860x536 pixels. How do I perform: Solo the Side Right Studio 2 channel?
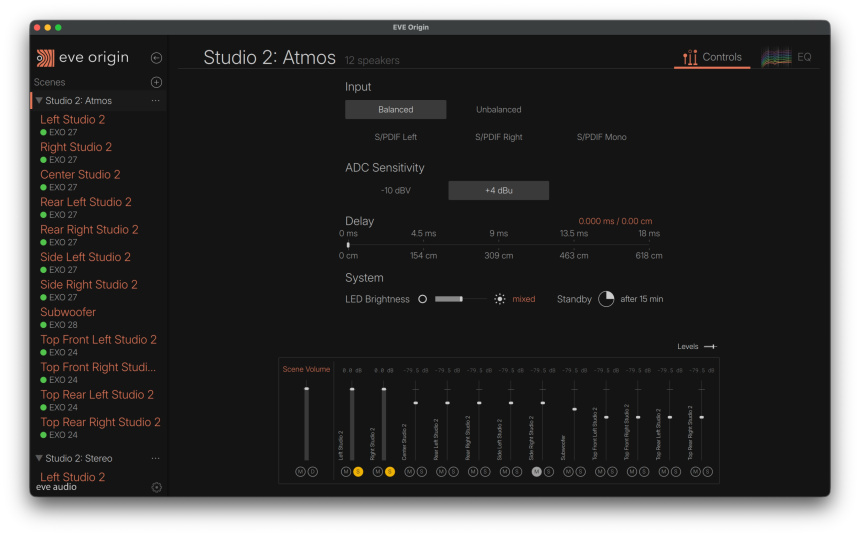click(x=549, y=472)
